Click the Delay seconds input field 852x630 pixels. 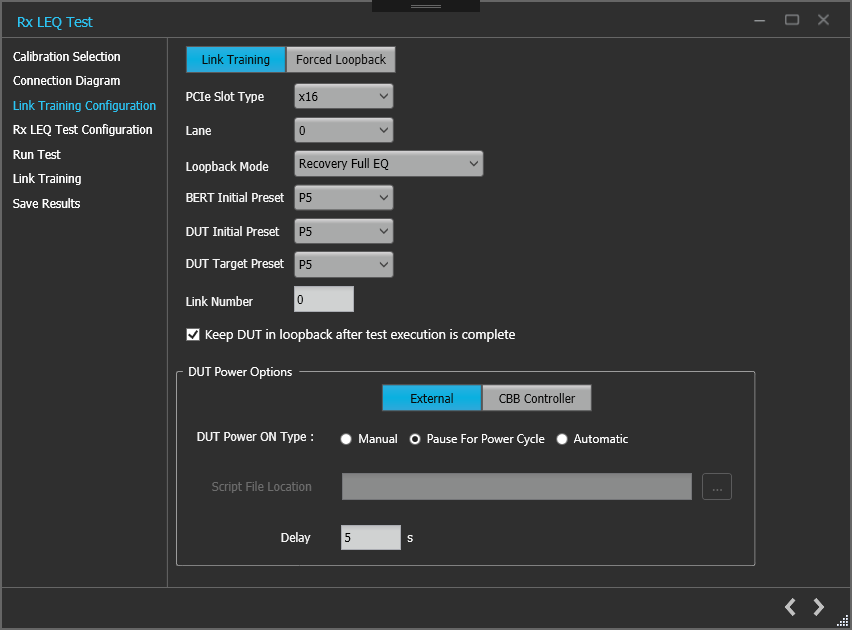370,538
